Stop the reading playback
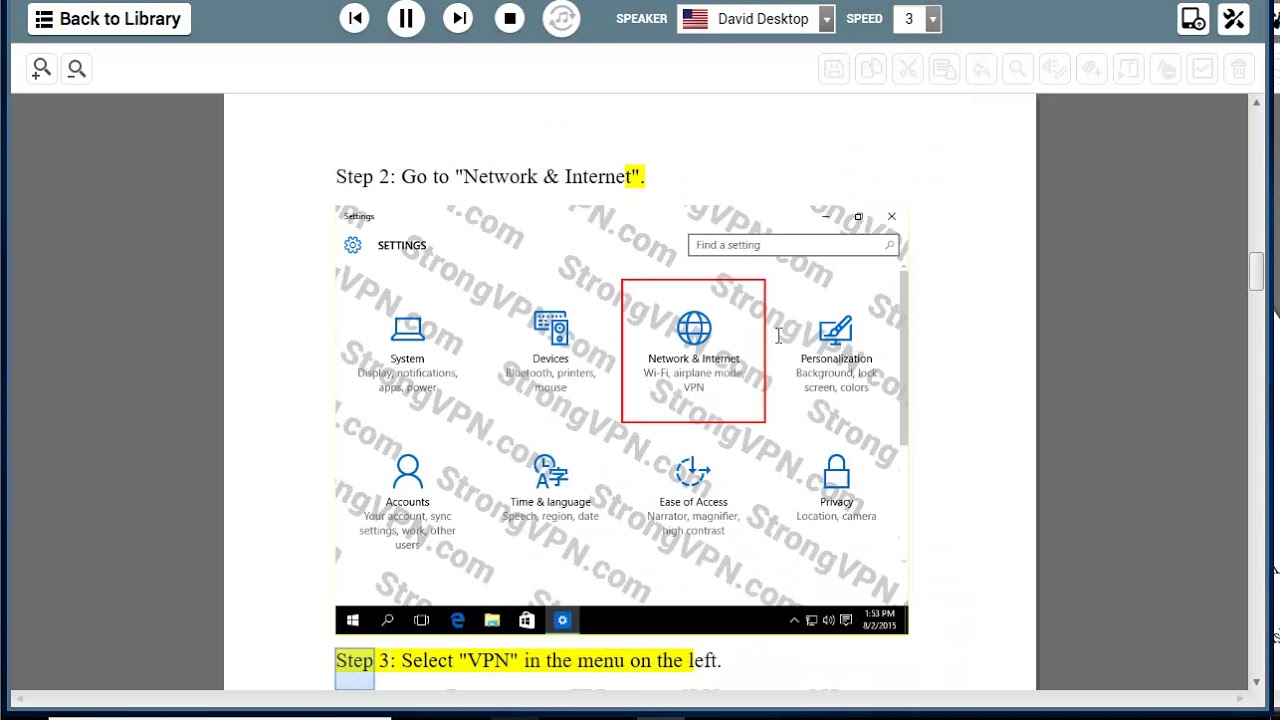 tap(510, 18)
